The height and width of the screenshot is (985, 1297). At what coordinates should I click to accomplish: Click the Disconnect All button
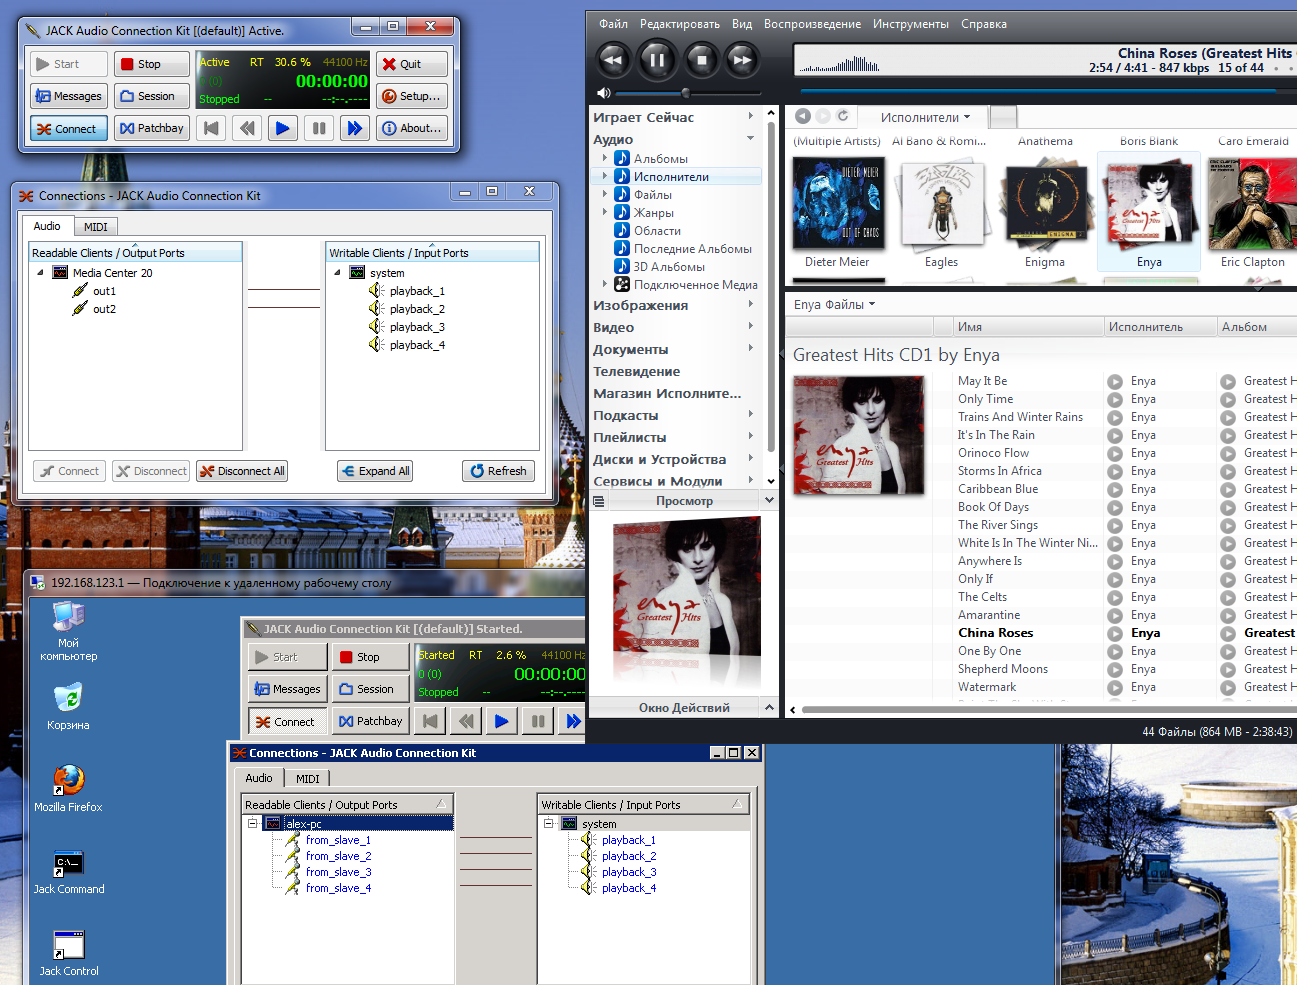(x=242, y=471)
